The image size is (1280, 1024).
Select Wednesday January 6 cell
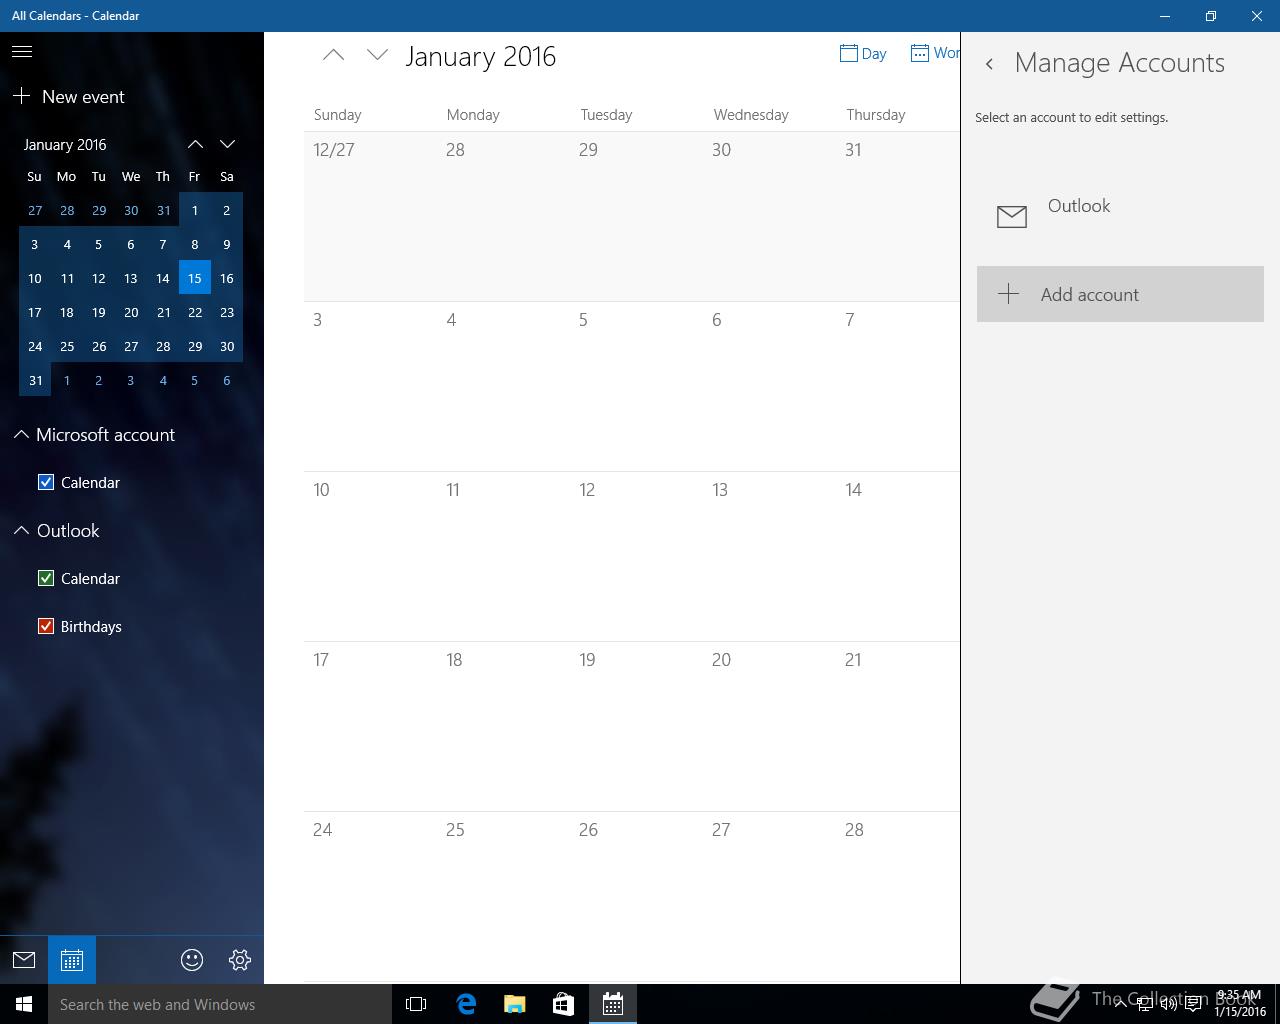pos(769,387)
